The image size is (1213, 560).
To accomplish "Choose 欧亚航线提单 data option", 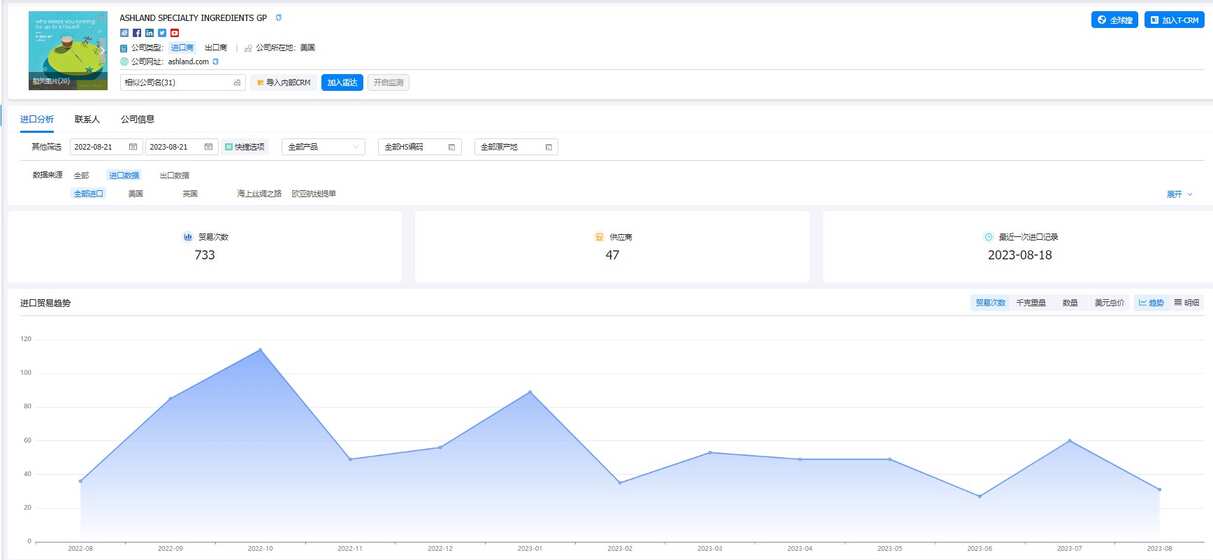I will tap(314, 194).
